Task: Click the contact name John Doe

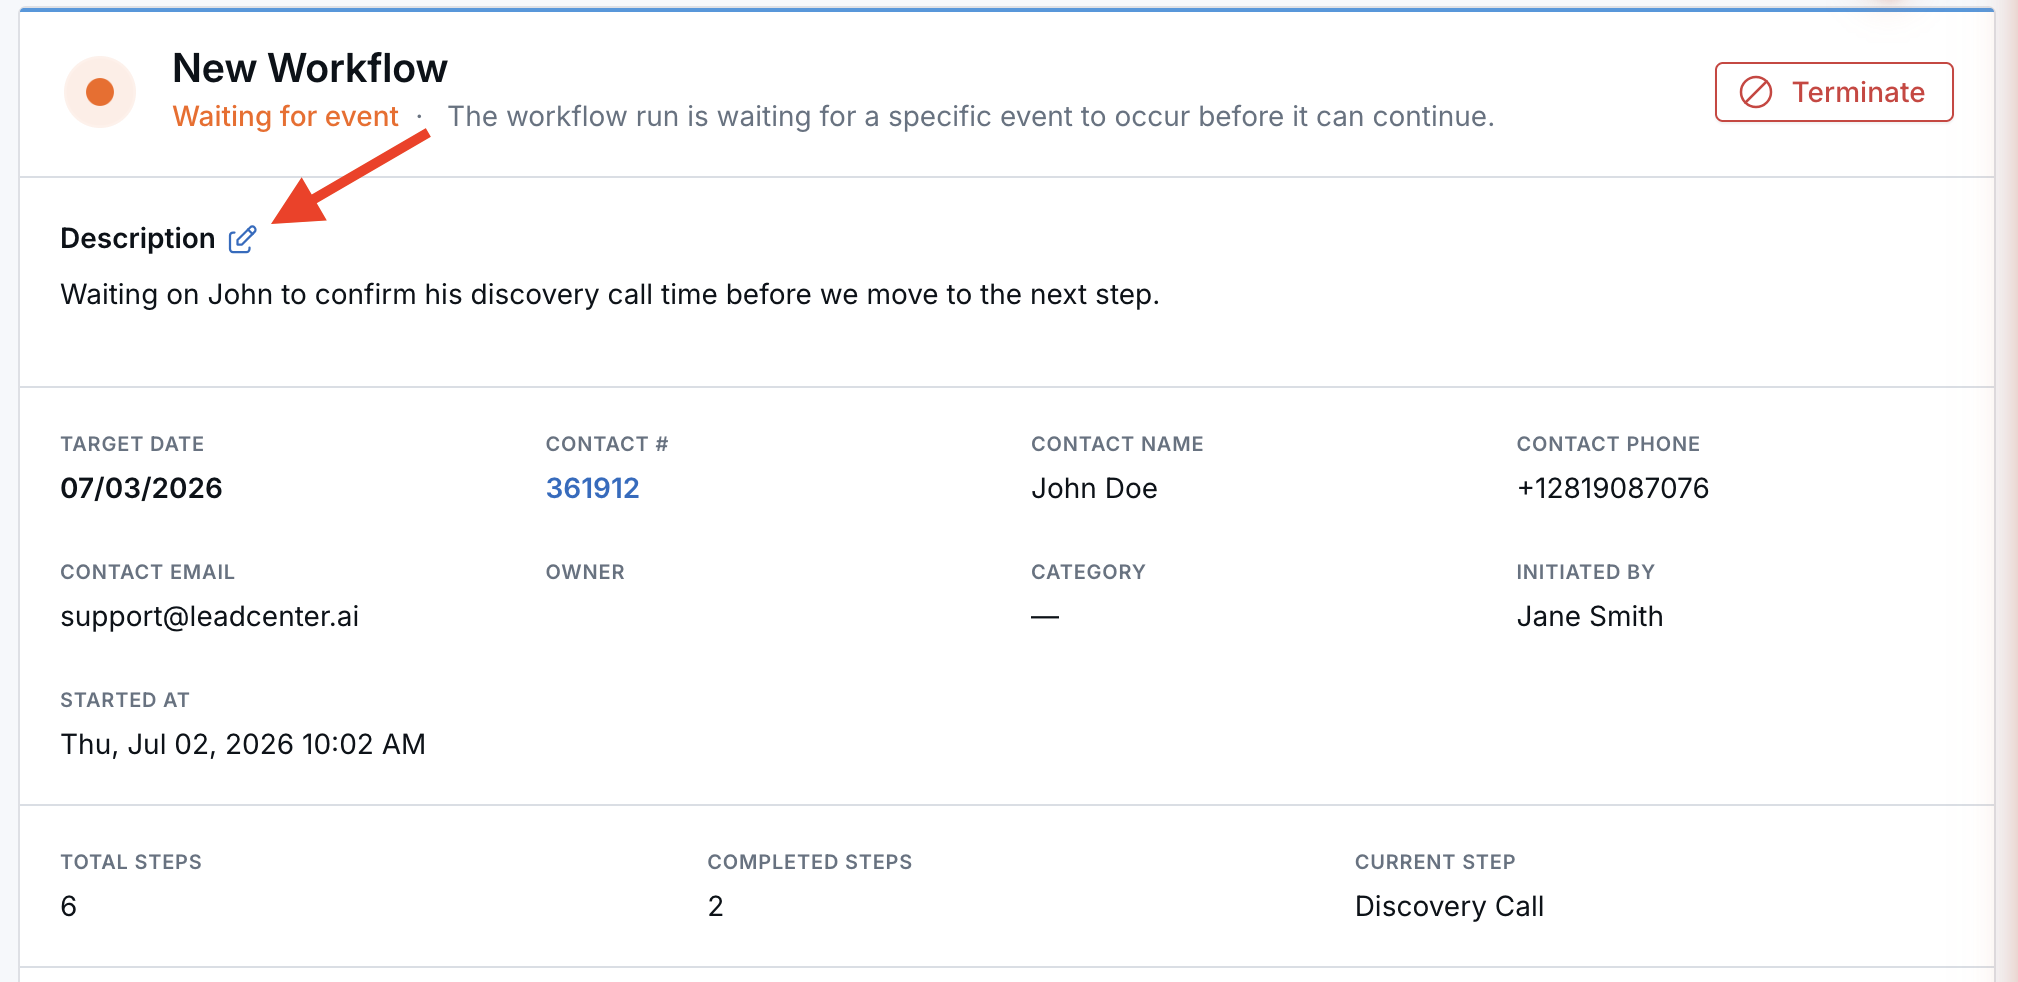Action: [1094, 488]
